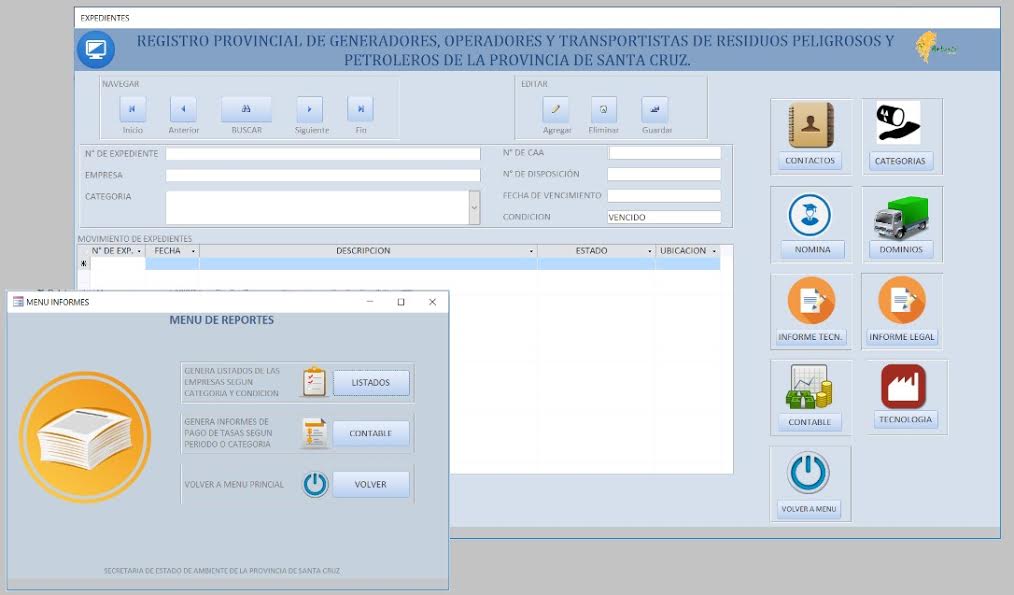
Task: Click the Inicio first-record navigation icon
Action: point(133,109)
